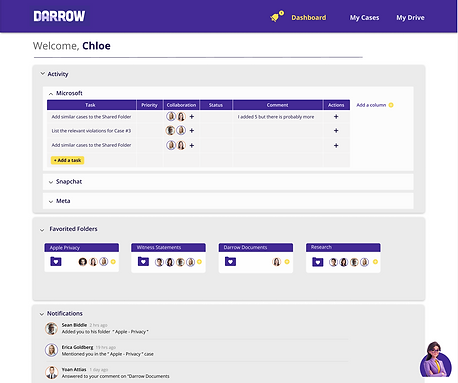
Task: Open actions plus for List the relevant violations task
Action: point(336,131)
